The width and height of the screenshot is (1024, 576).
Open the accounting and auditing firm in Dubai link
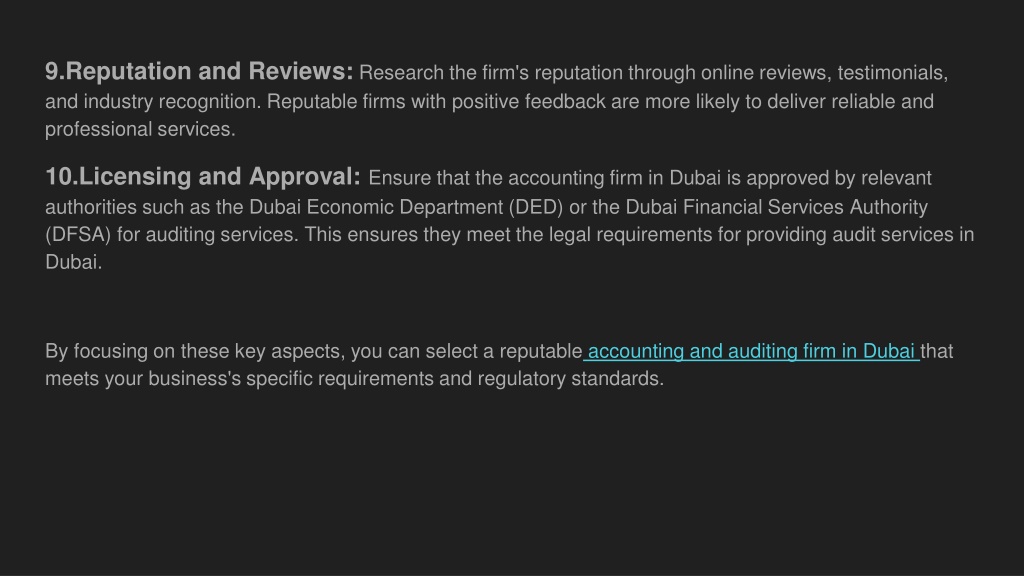[751, 351]
